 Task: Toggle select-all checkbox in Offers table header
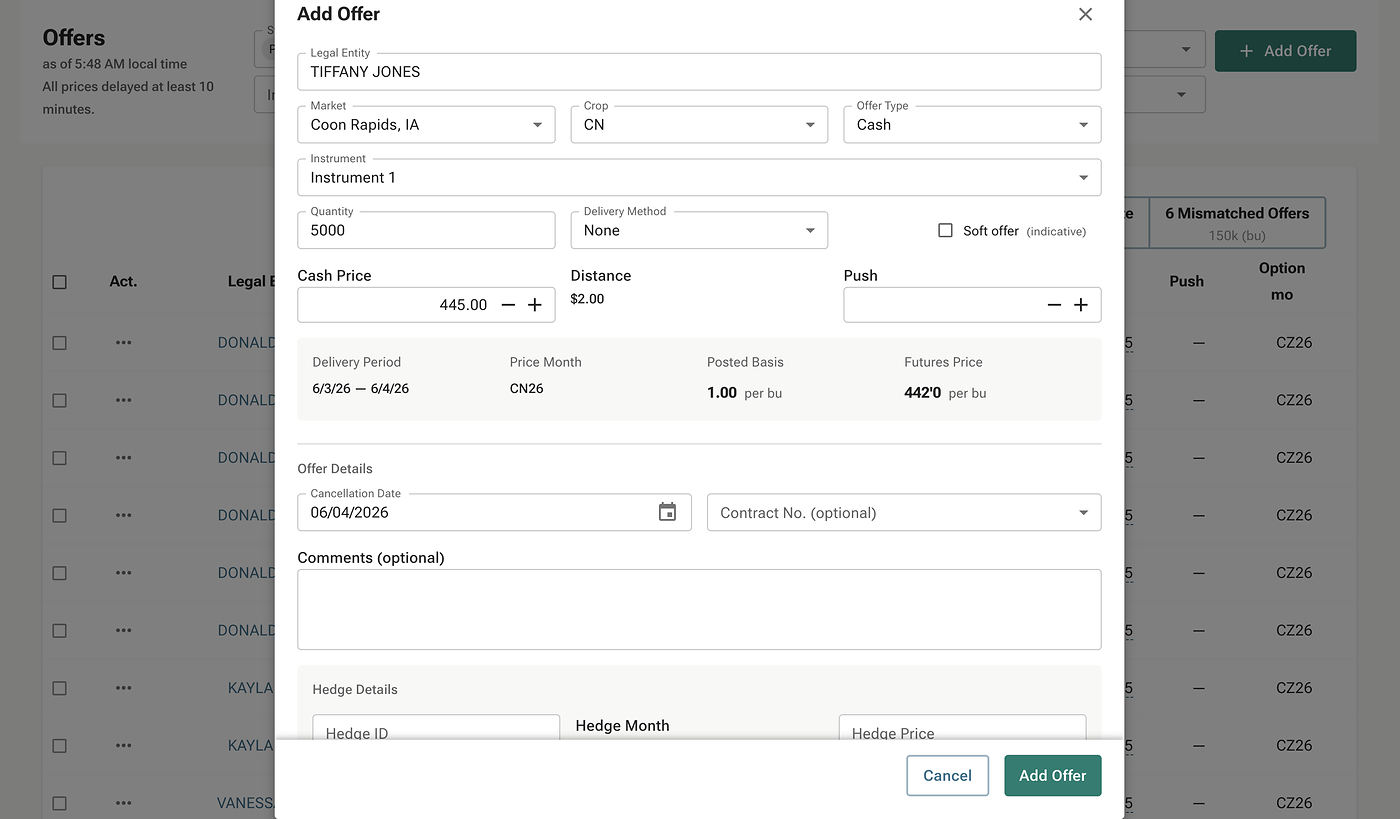[x=59, y=282]
